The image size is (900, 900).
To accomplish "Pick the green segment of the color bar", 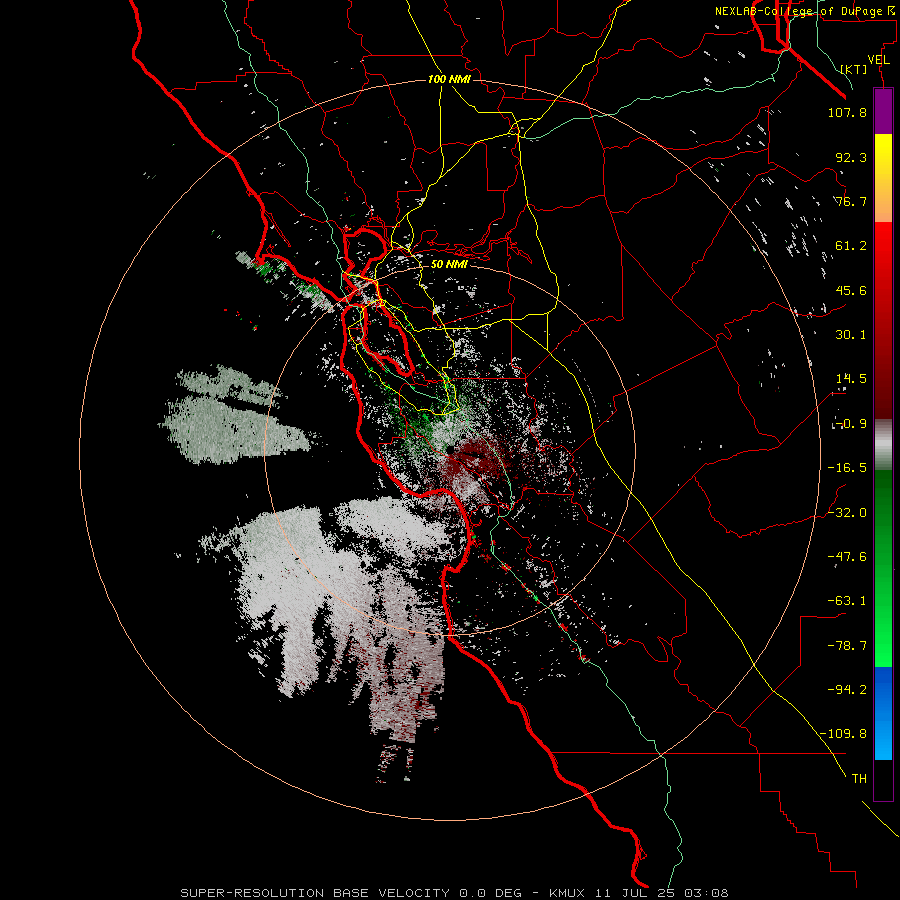I will (x=883, y=568).
